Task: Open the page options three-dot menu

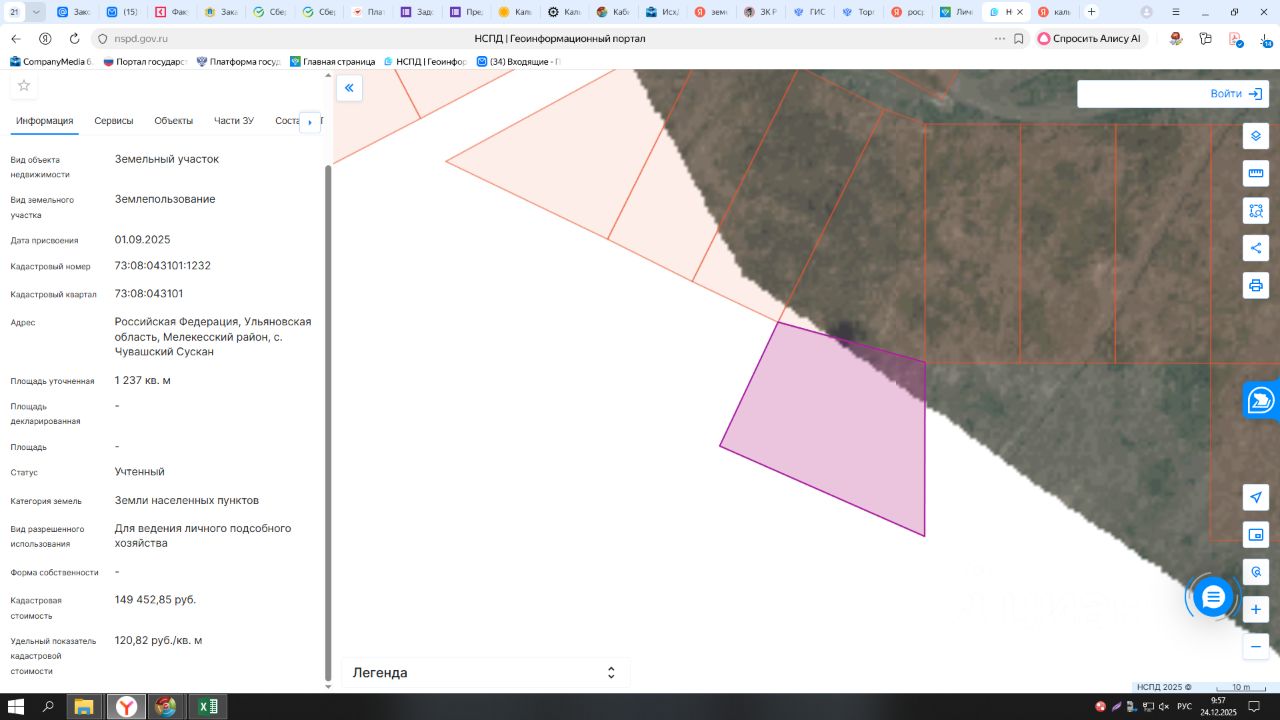Action: click(1000, 38)
